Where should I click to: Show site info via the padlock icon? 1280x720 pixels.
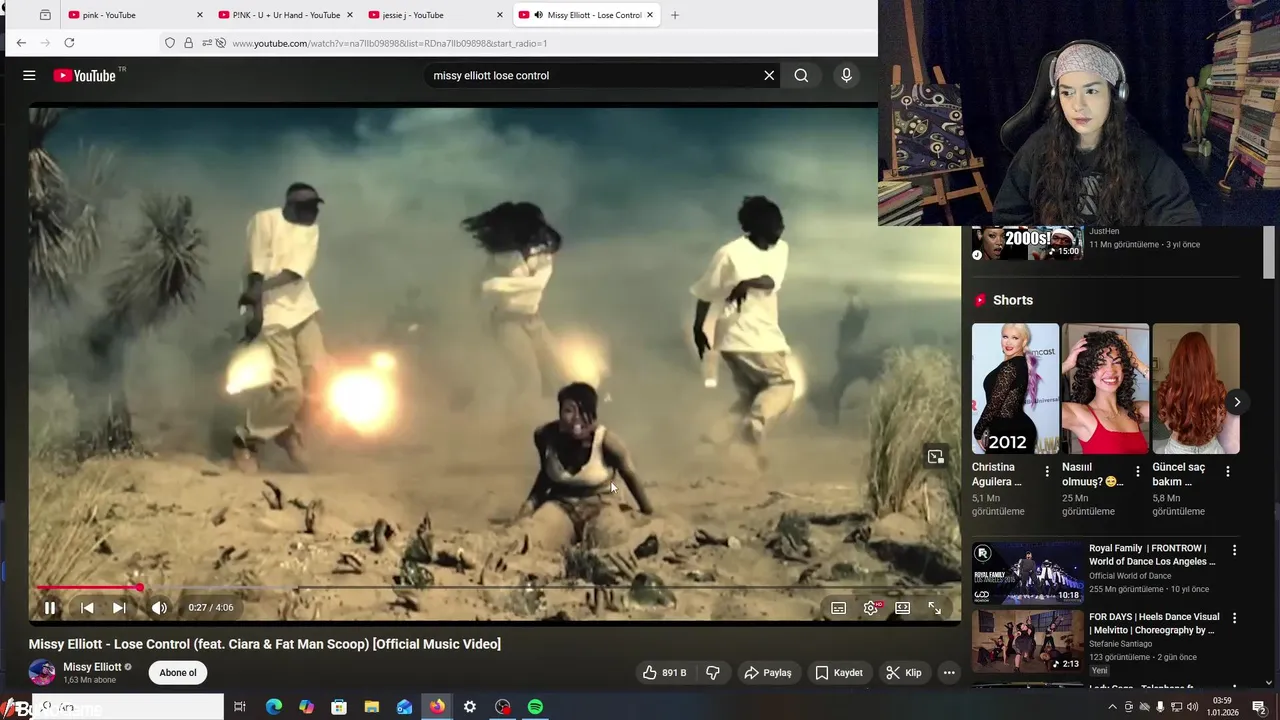[188, 43]
